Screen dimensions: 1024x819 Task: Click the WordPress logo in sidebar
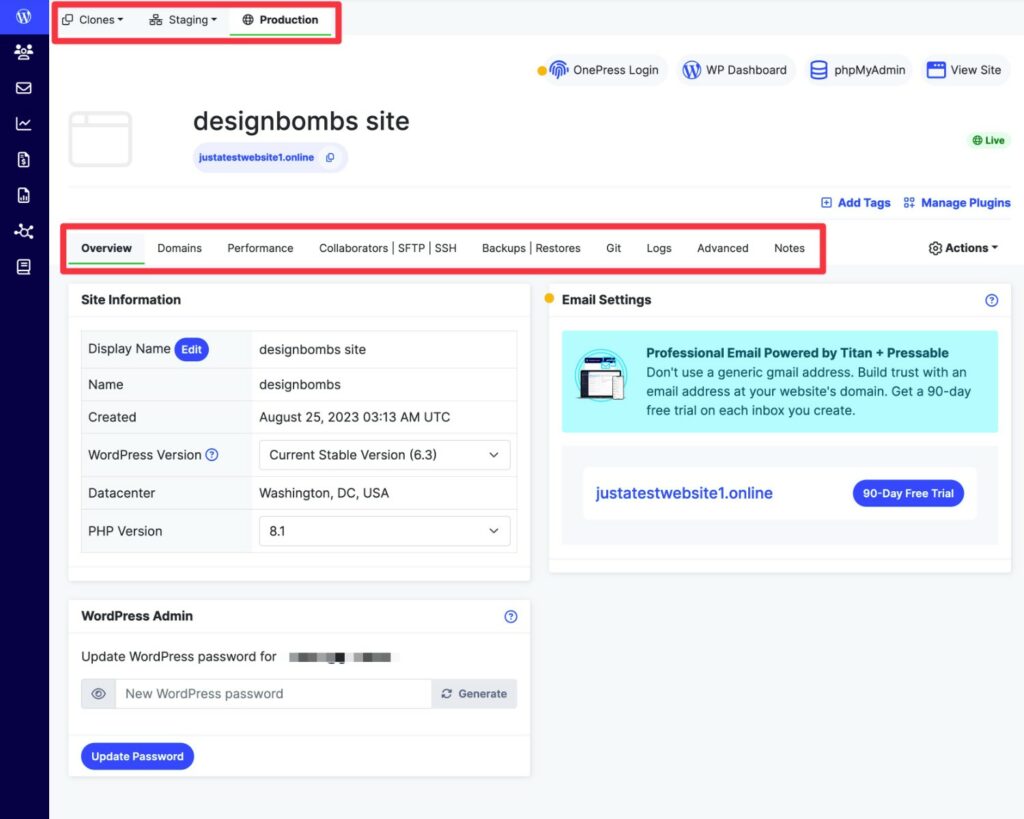[24, 17]
